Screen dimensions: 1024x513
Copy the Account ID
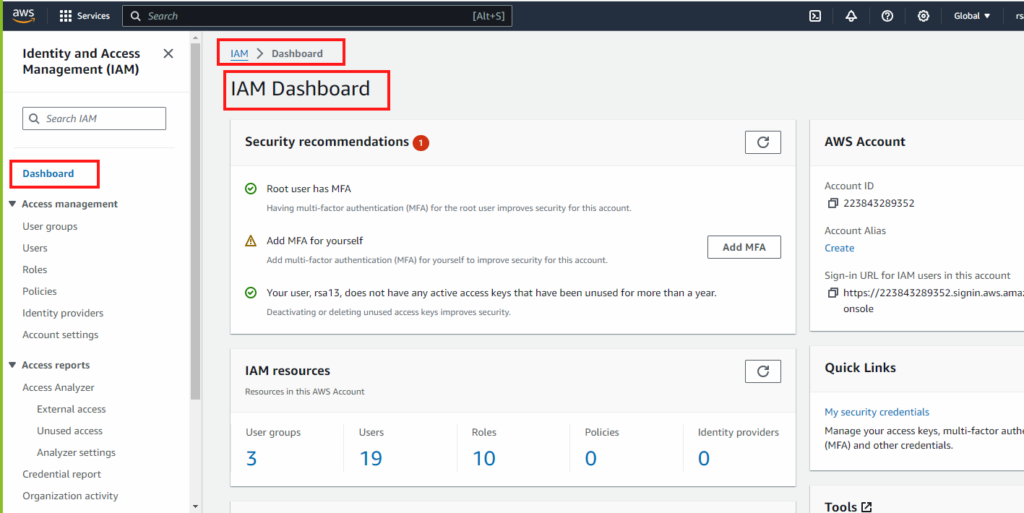pos(833,203)
